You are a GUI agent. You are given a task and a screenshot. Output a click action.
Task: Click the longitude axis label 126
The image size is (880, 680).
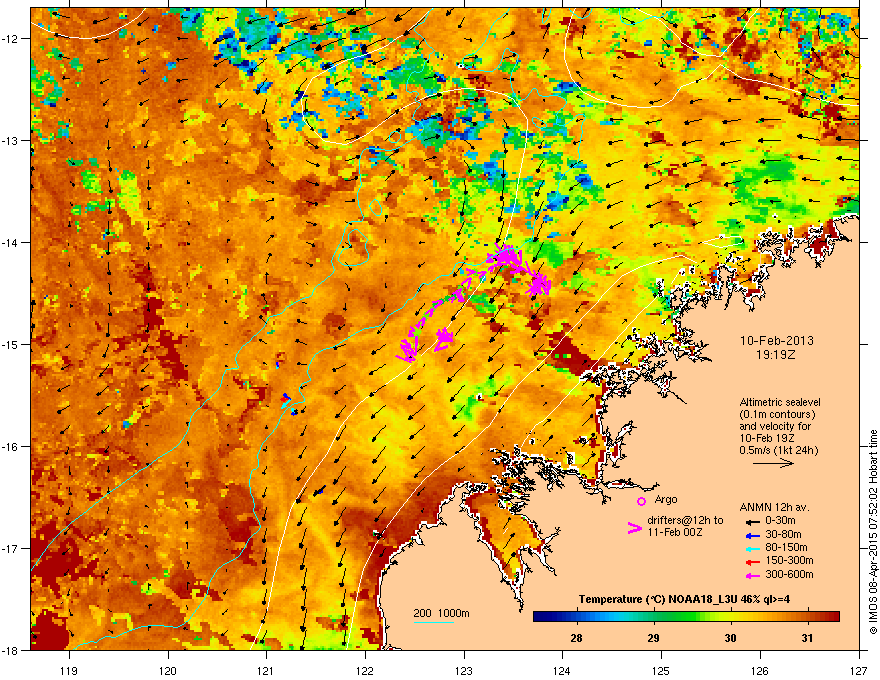click(760, 671)
